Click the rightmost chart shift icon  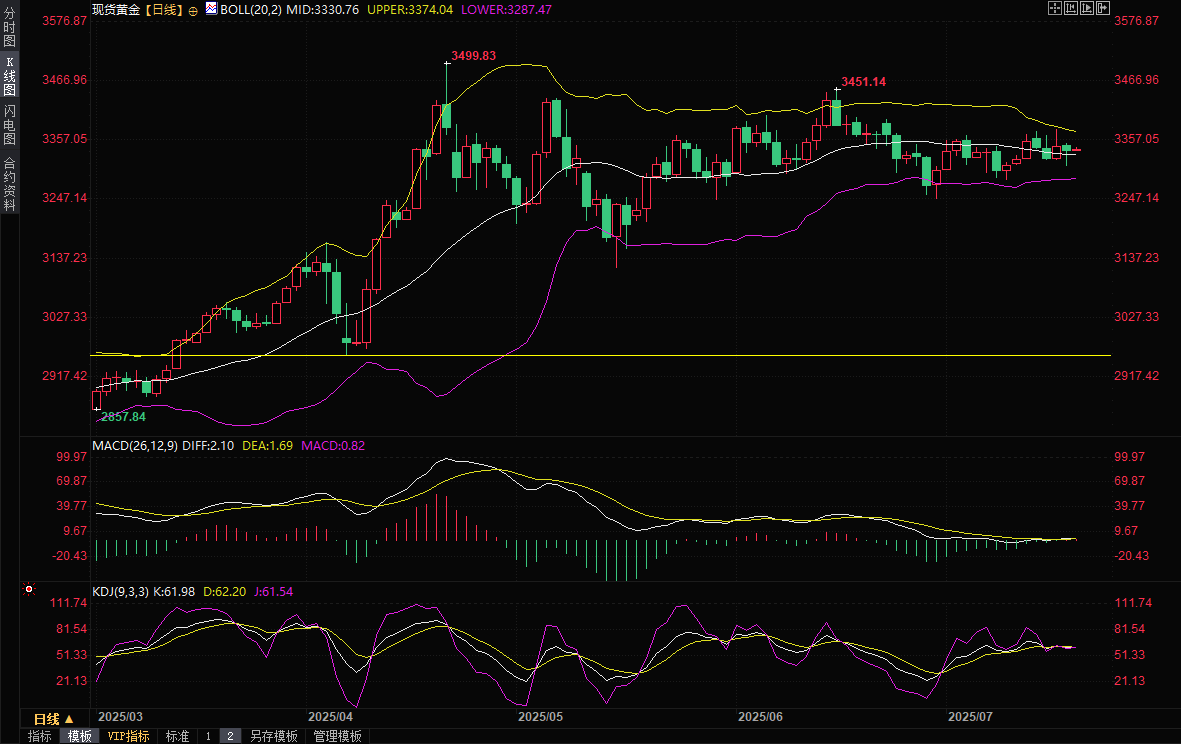(x=1105, y=8)
